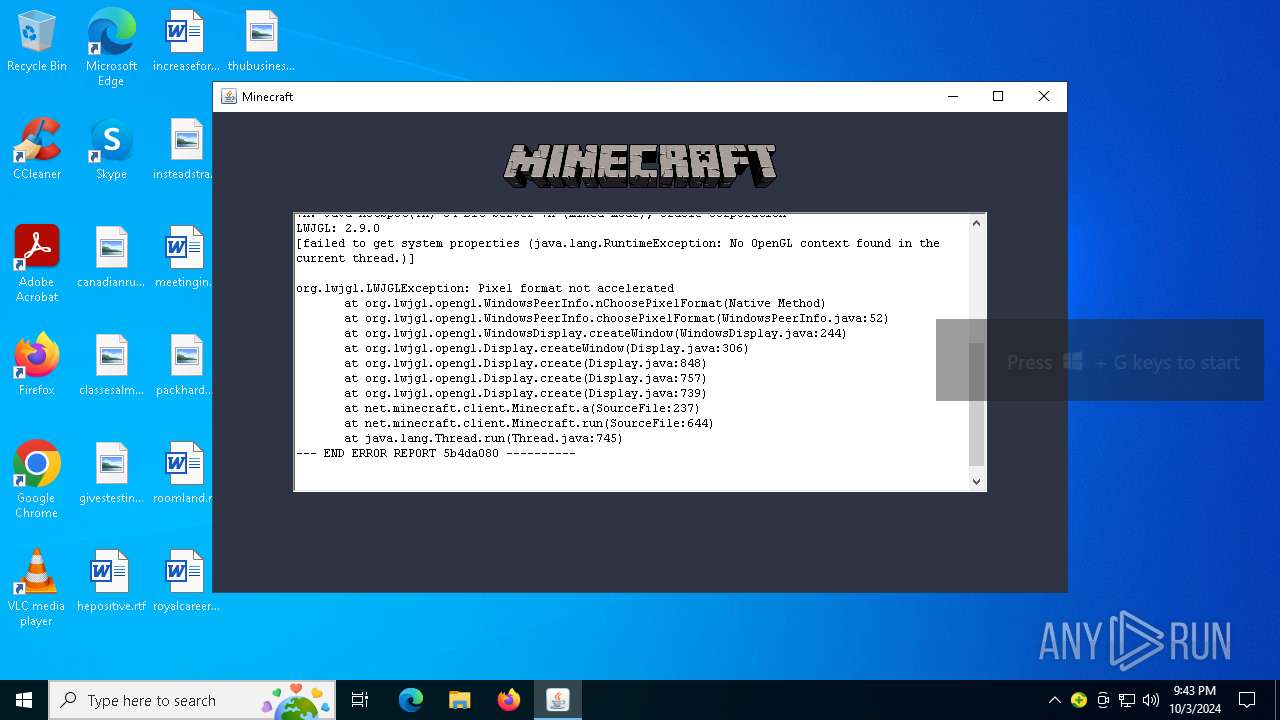Click the Java Minecraft taskbar button
Screen dimensions: 1280x720
click(x=557, y=700)
